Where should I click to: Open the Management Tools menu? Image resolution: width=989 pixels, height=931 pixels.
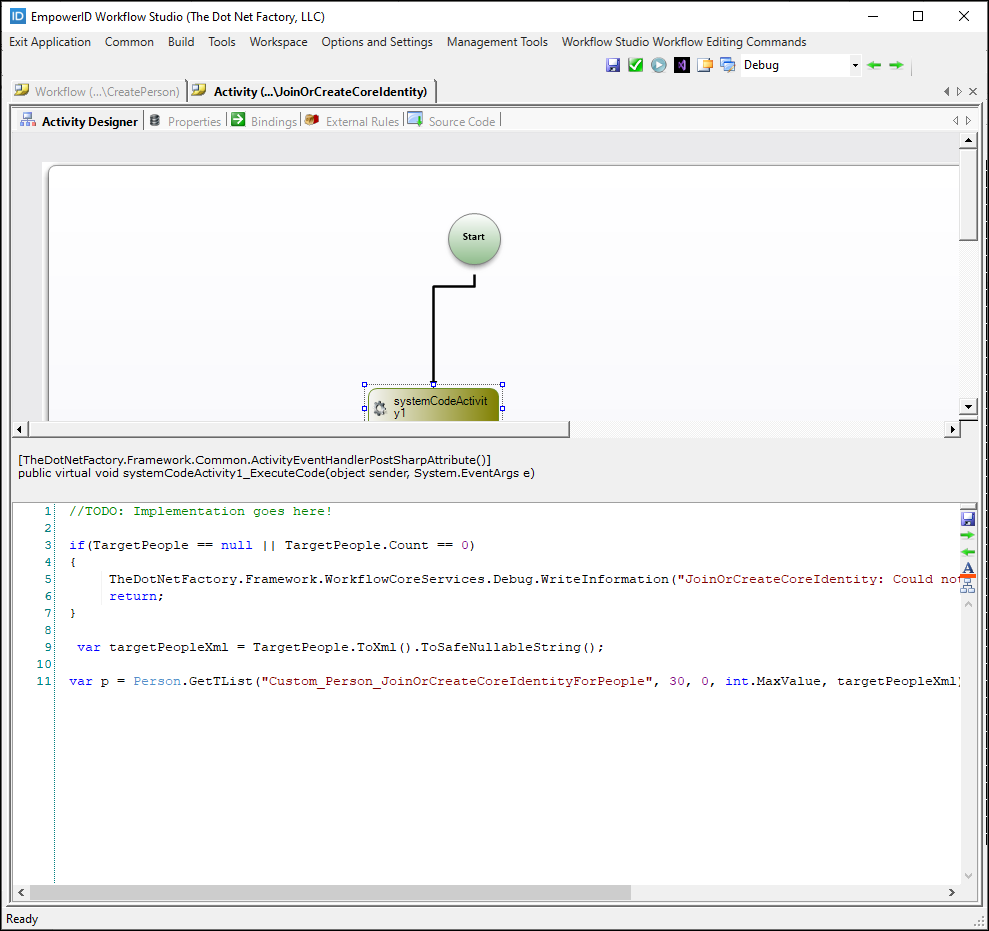coord(497,42)
